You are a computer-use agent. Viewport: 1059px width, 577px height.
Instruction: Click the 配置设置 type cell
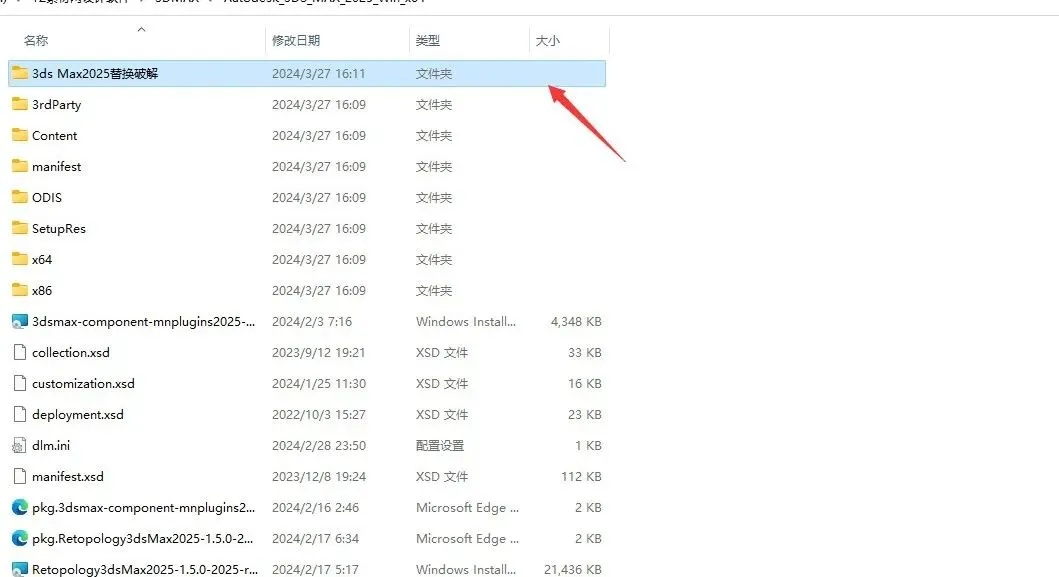coord(440,446)
